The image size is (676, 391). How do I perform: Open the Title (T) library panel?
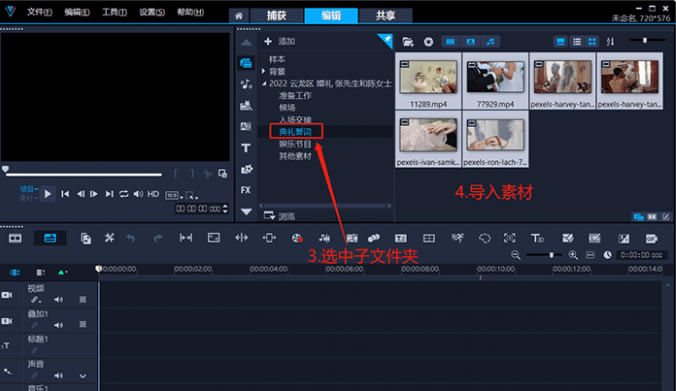click(246, 148)
